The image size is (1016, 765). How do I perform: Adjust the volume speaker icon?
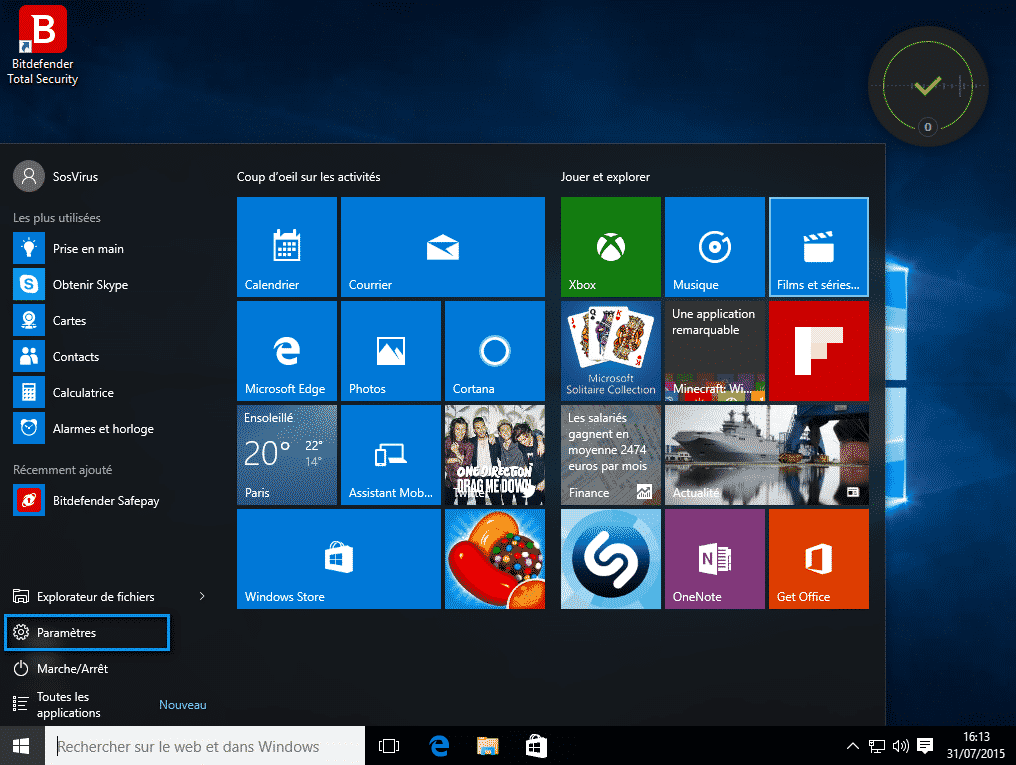pos(900,746)
